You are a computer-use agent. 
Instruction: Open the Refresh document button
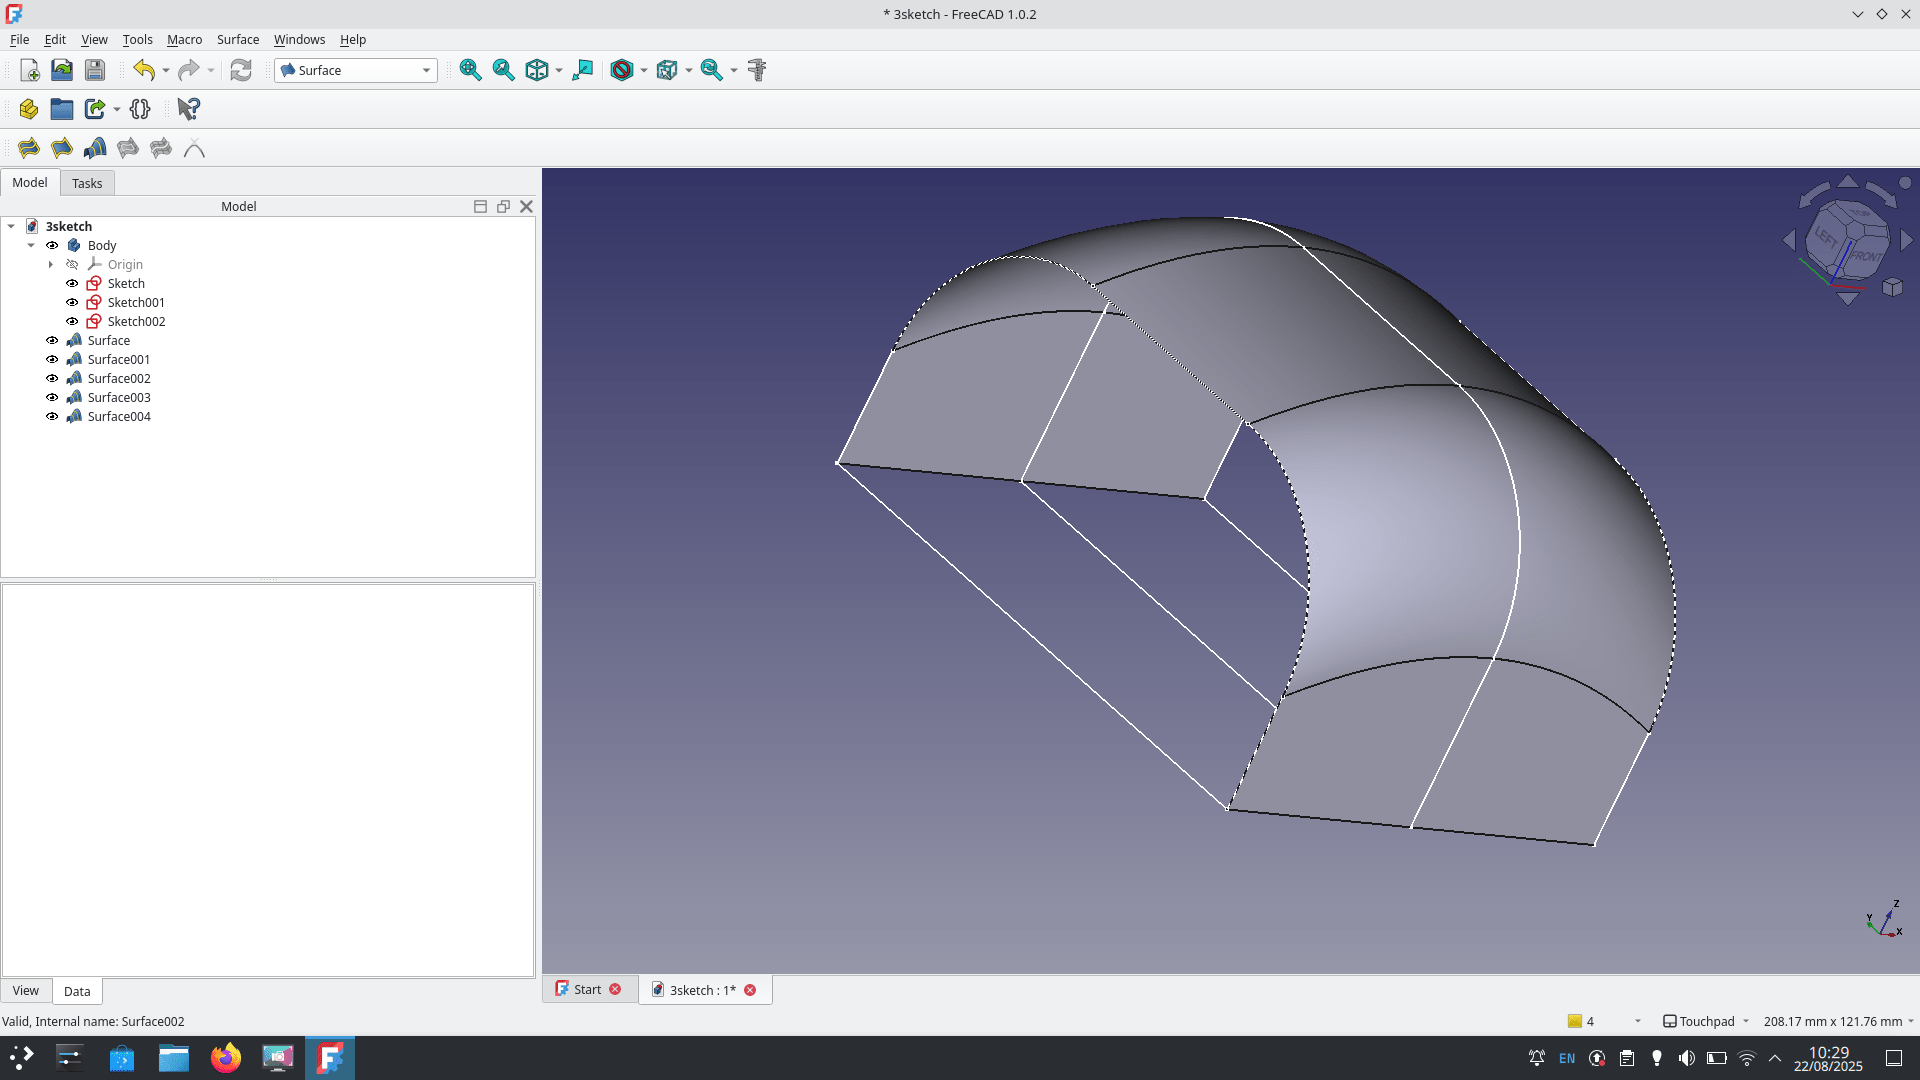click(241, 70)
